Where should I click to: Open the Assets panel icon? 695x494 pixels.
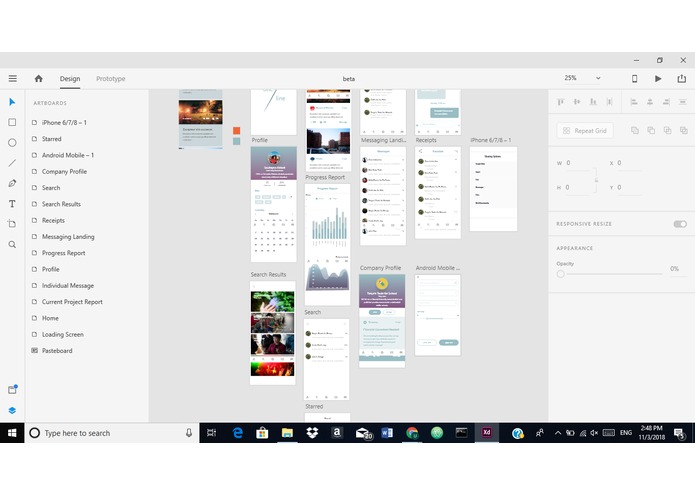[x=12, y=389]
